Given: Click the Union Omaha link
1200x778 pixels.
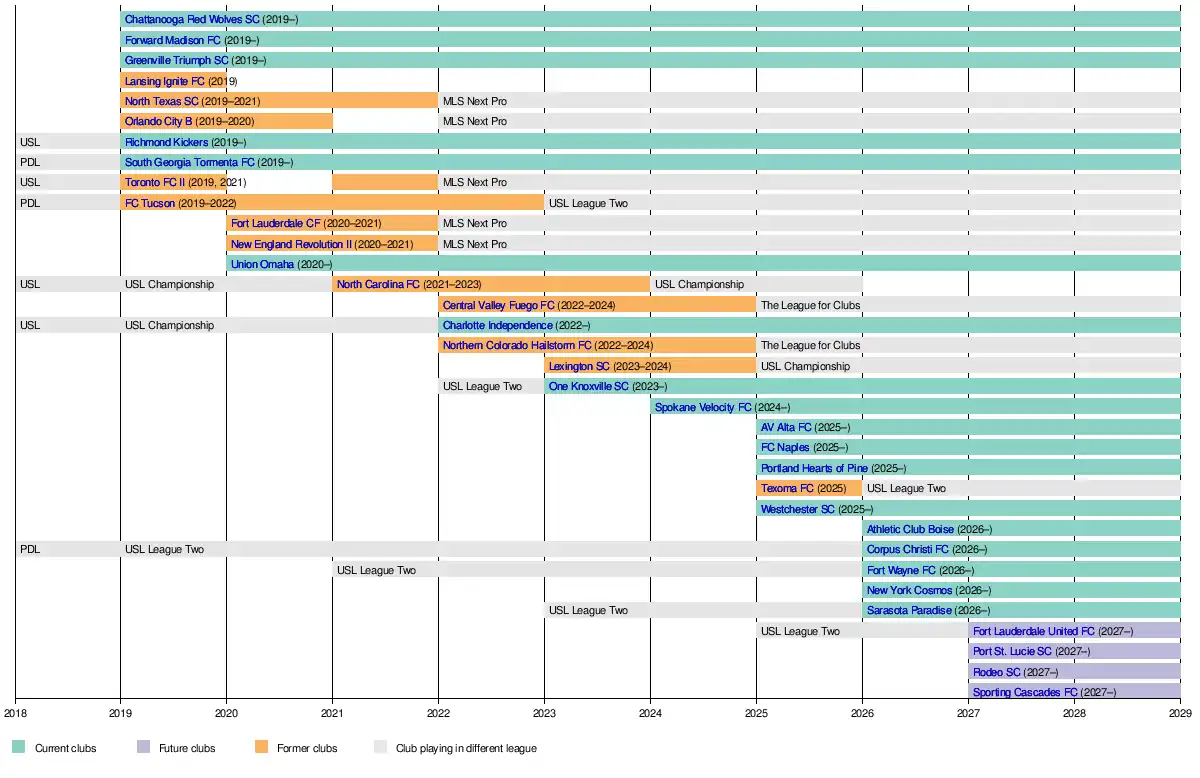Looking at the screenshot, I should [x=263, y=264].
